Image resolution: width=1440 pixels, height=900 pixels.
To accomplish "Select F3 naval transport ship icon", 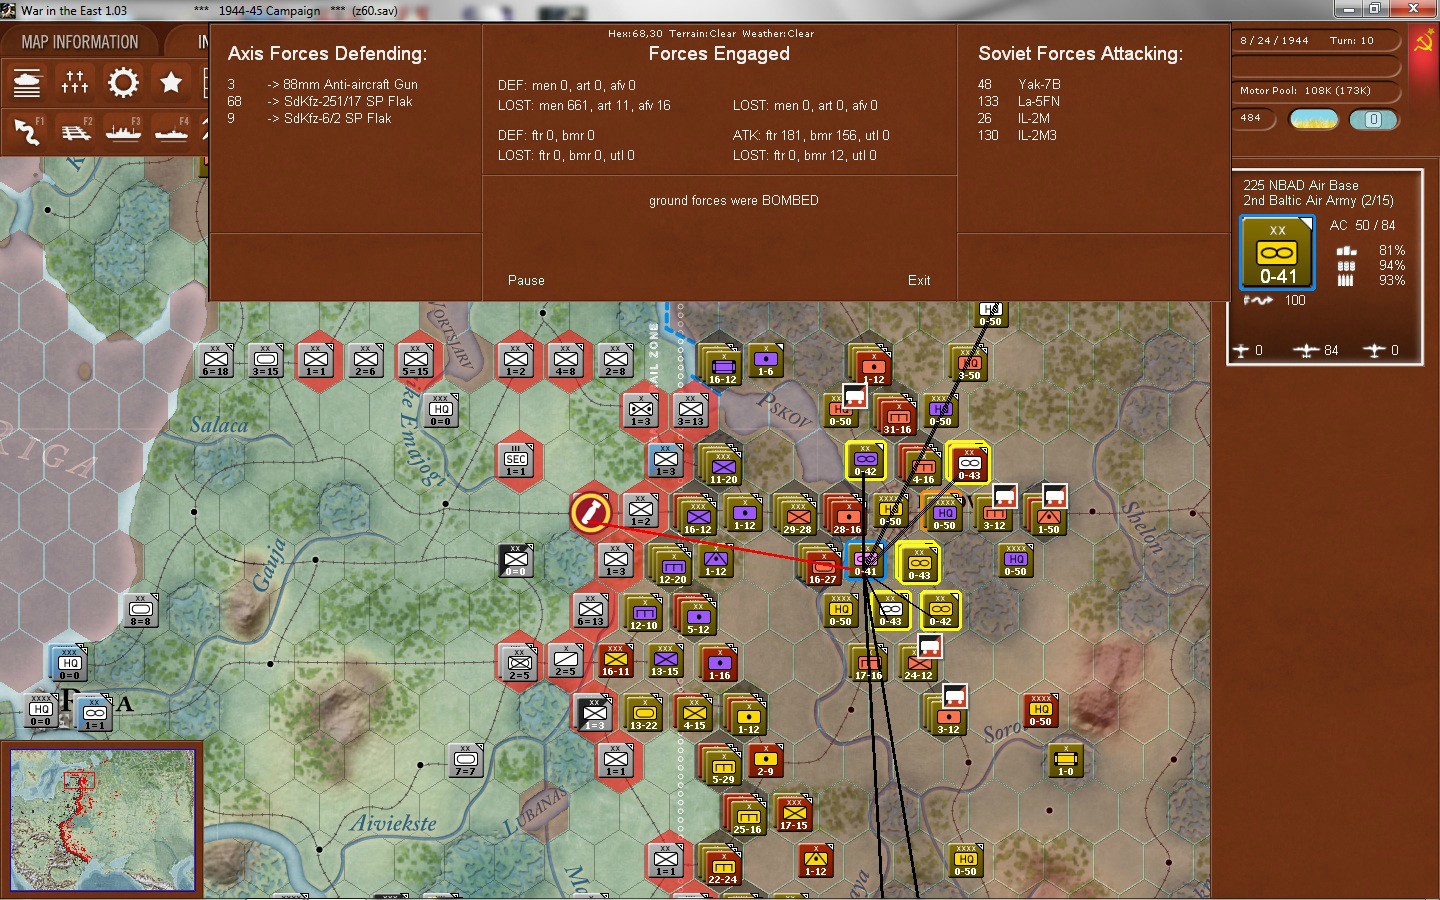I will (123, 131).
